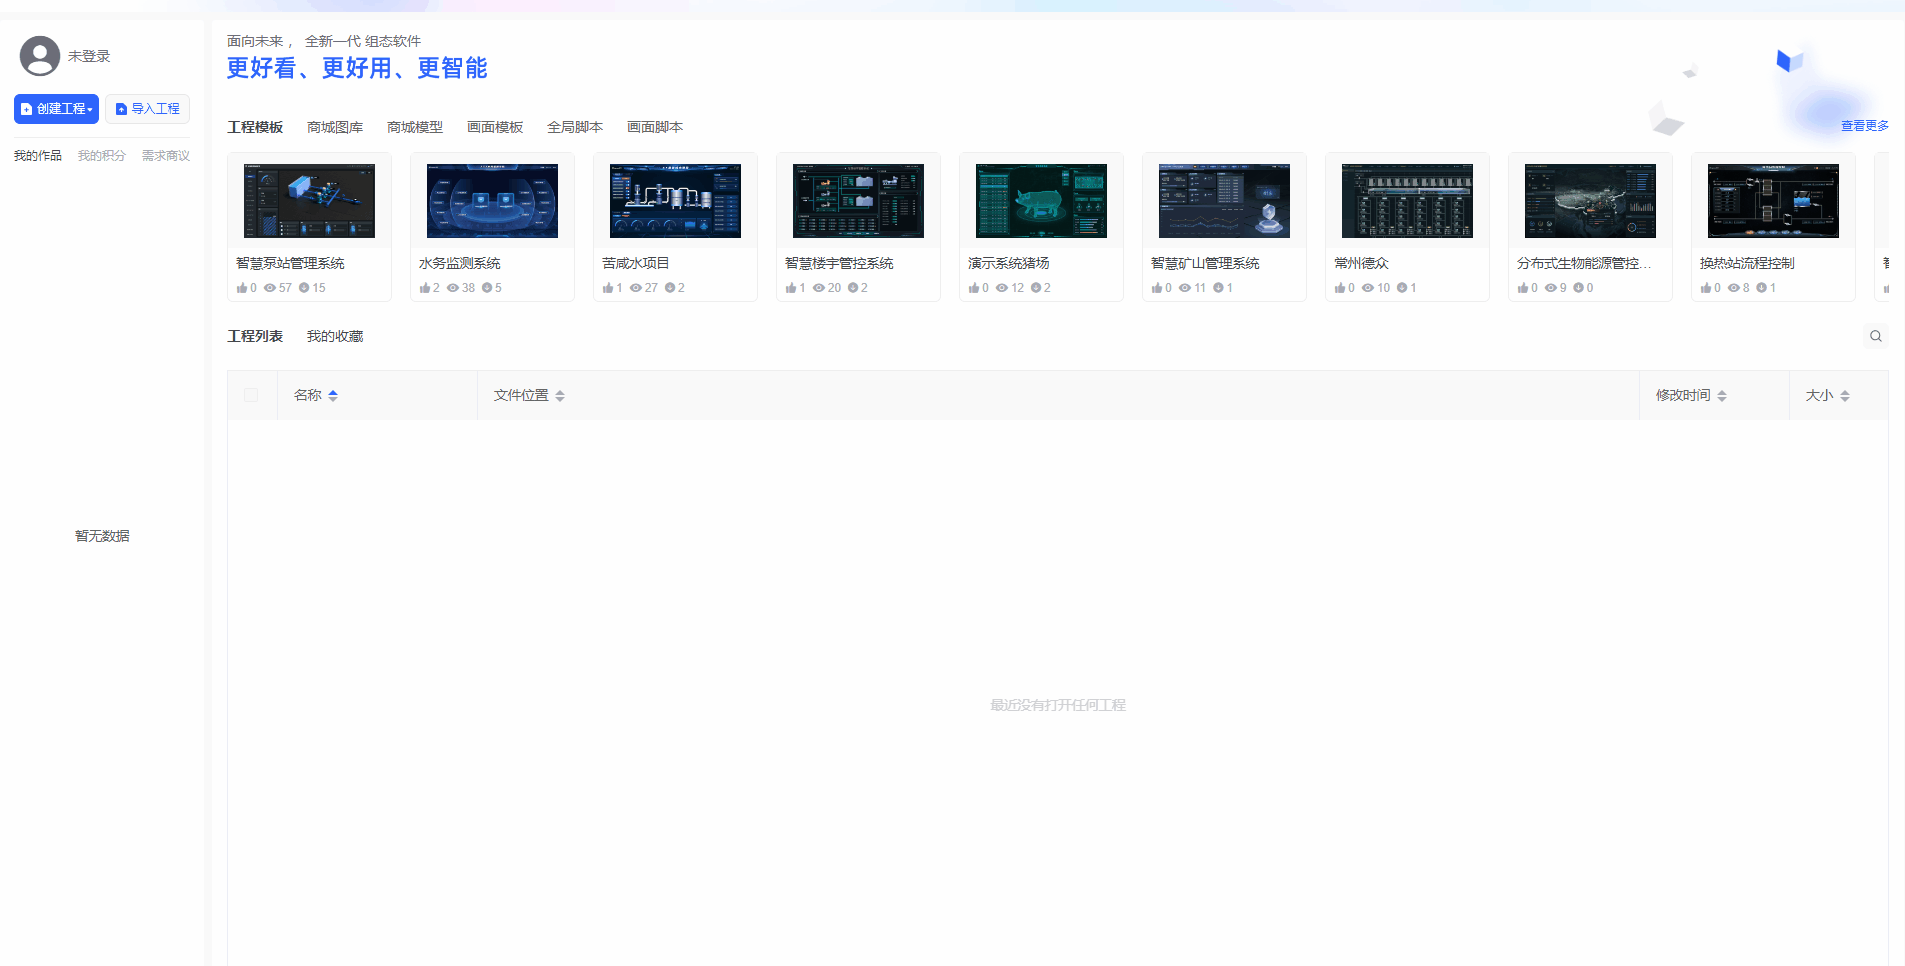Click the like icon on 苦咸水项目 card

(x=608, y=288)
